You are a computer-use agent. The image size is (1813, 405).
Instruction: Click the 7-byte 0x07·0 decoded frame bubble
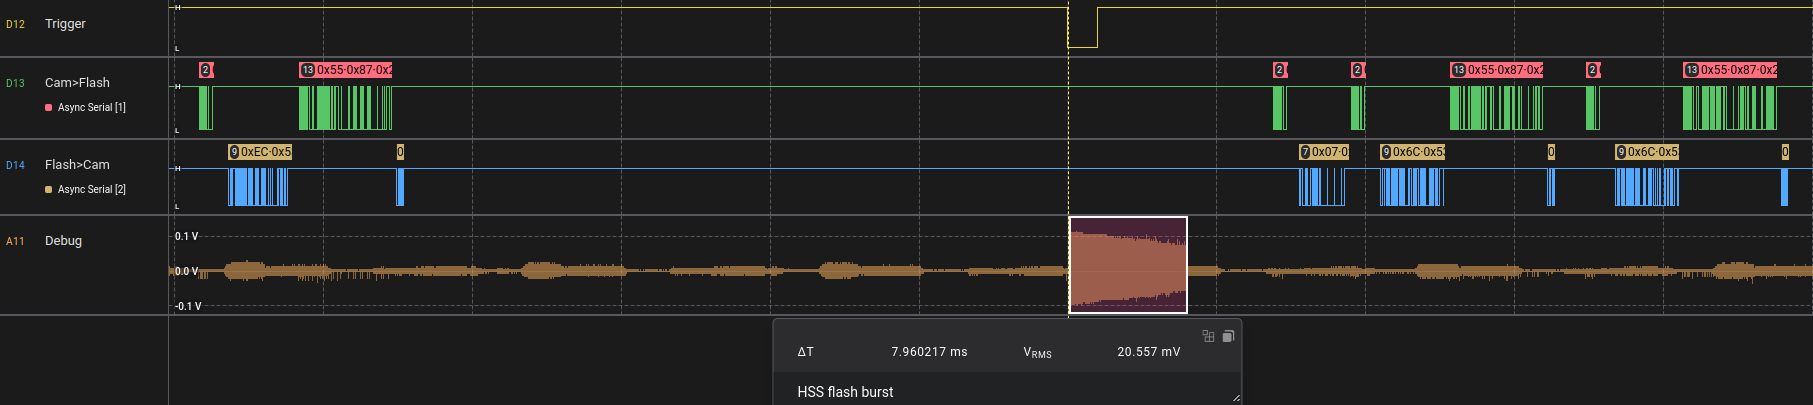click(x=1324, y=152)
